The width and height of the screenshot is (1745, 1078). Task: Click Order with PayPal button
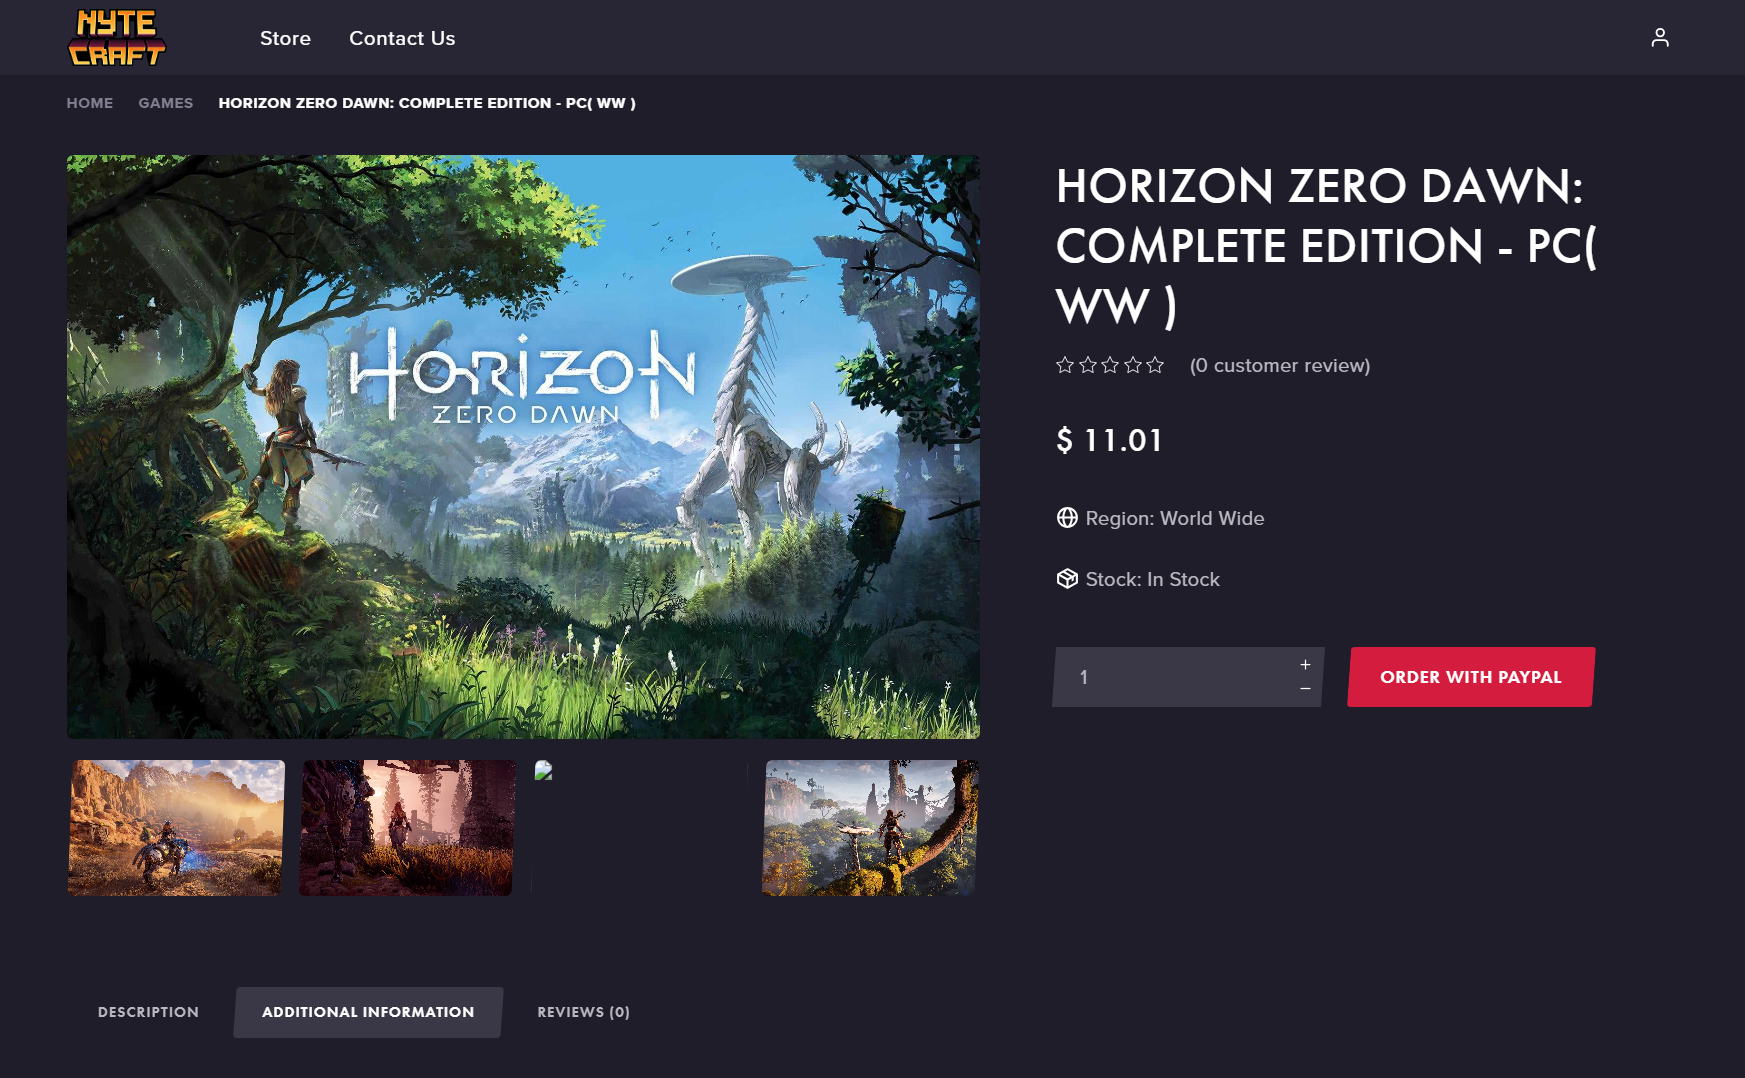point(1471,677)
